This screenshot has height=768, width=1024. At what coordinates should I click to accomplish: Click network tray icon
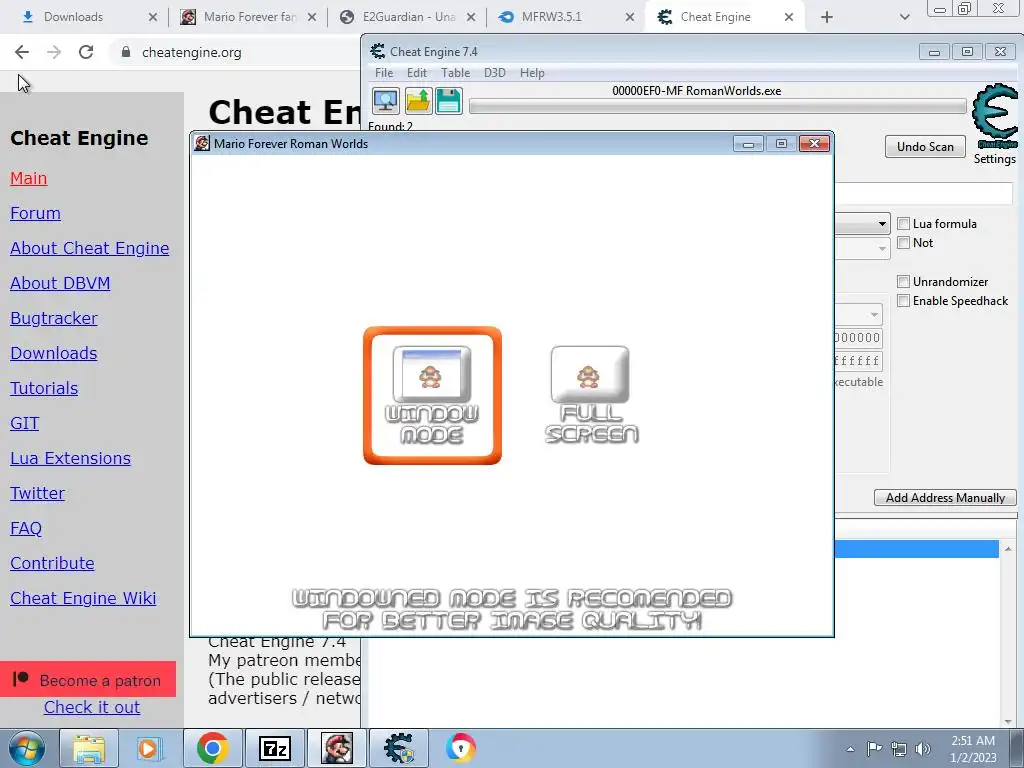point(899,749)
